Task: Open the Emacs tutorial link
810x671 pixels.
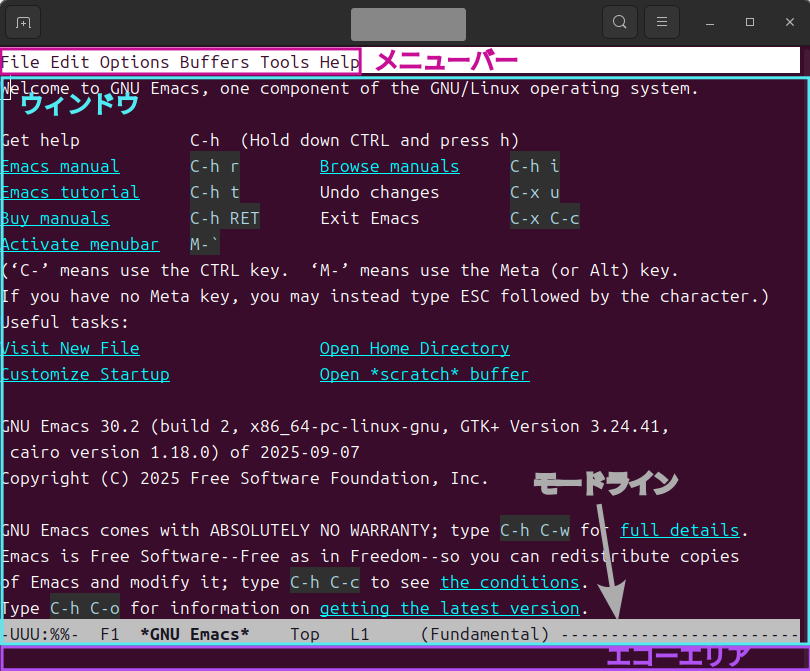Action: point(70,192)
